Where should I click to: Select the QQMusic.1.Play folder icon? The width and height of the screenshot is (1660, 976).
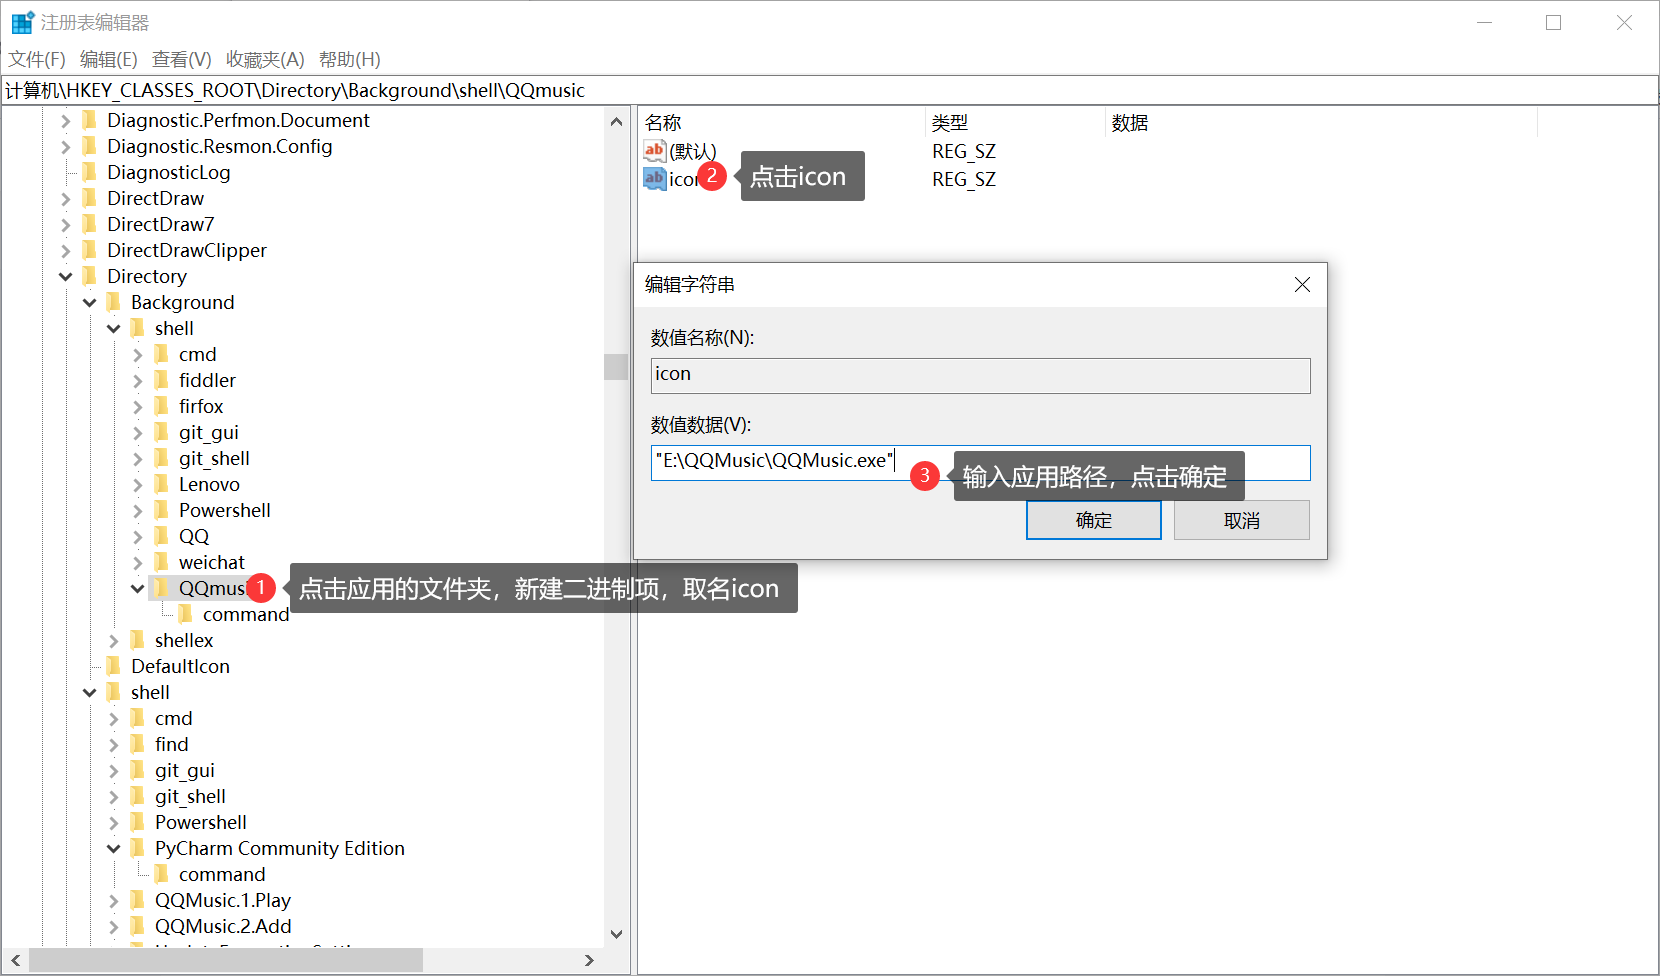pyautogui.click(x=137, y=900)
